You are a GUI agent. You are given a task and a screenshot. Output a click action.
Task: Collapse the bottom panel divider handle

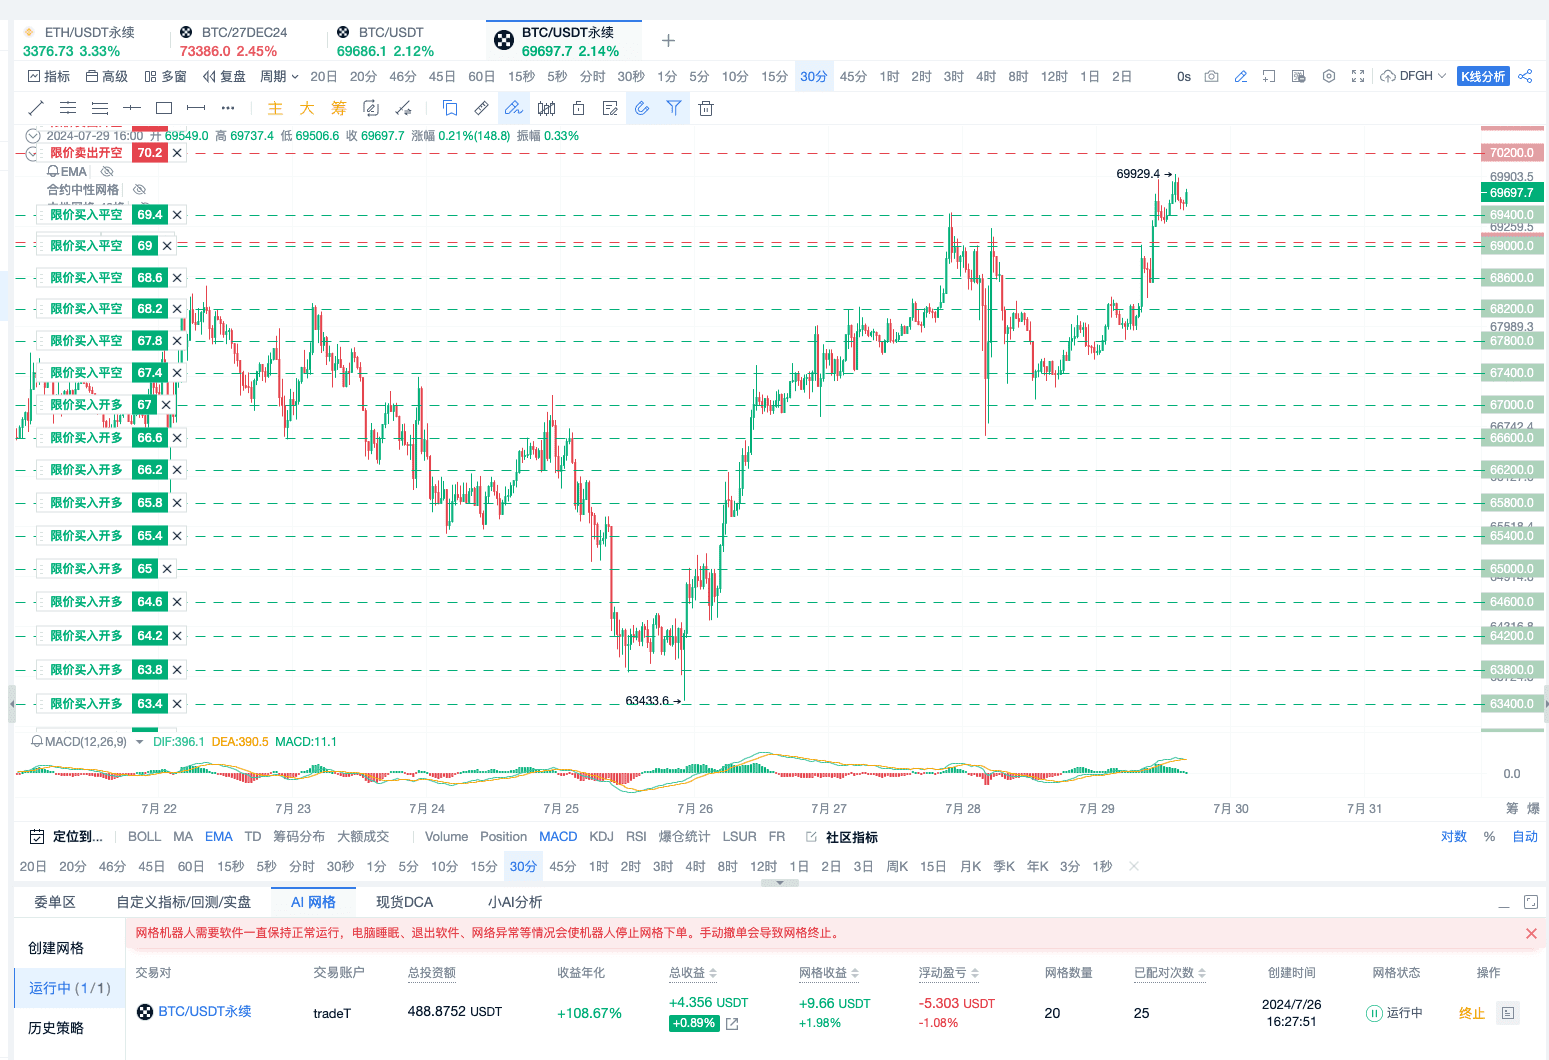point(780,883)
